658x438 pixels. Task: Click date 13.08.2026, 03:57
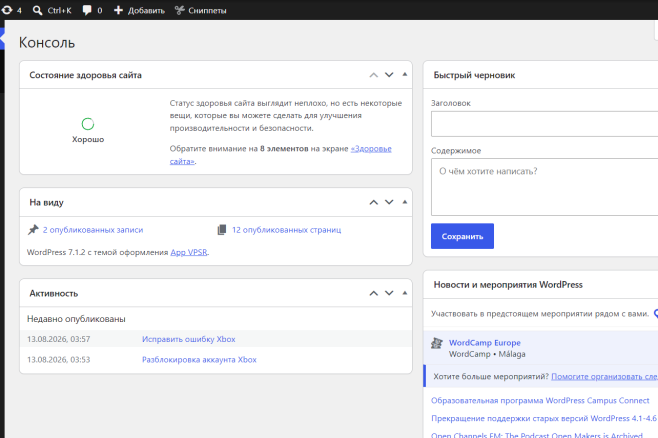point(58,339)
